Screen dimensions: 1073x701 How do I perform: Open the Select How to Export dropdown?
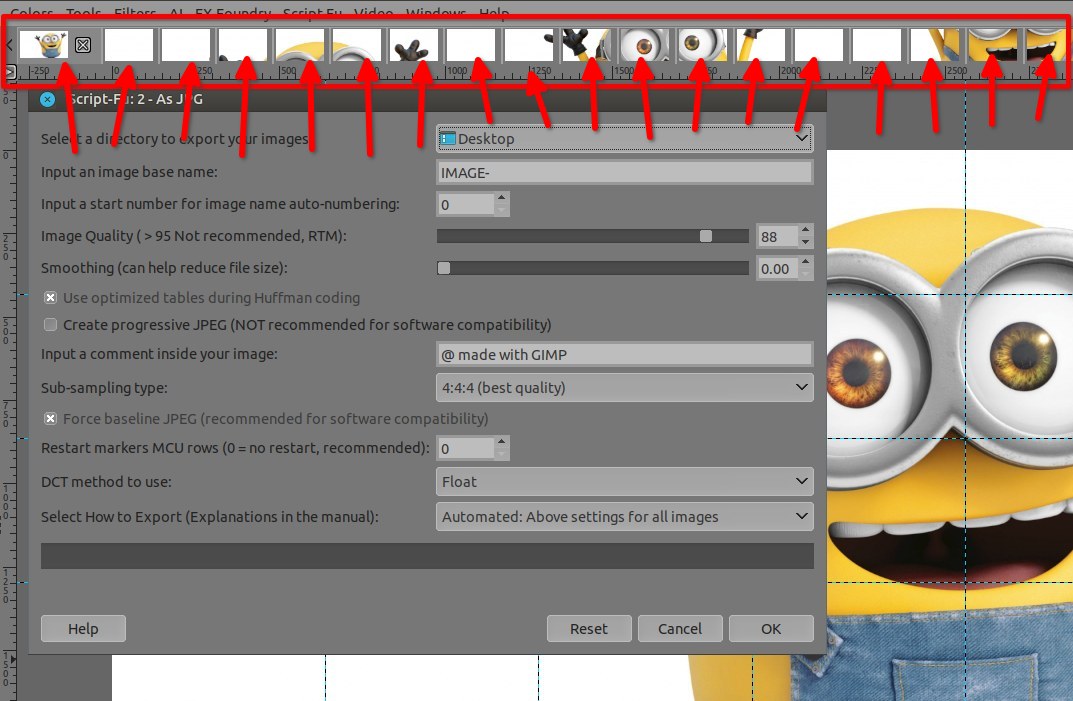(624, 516)
